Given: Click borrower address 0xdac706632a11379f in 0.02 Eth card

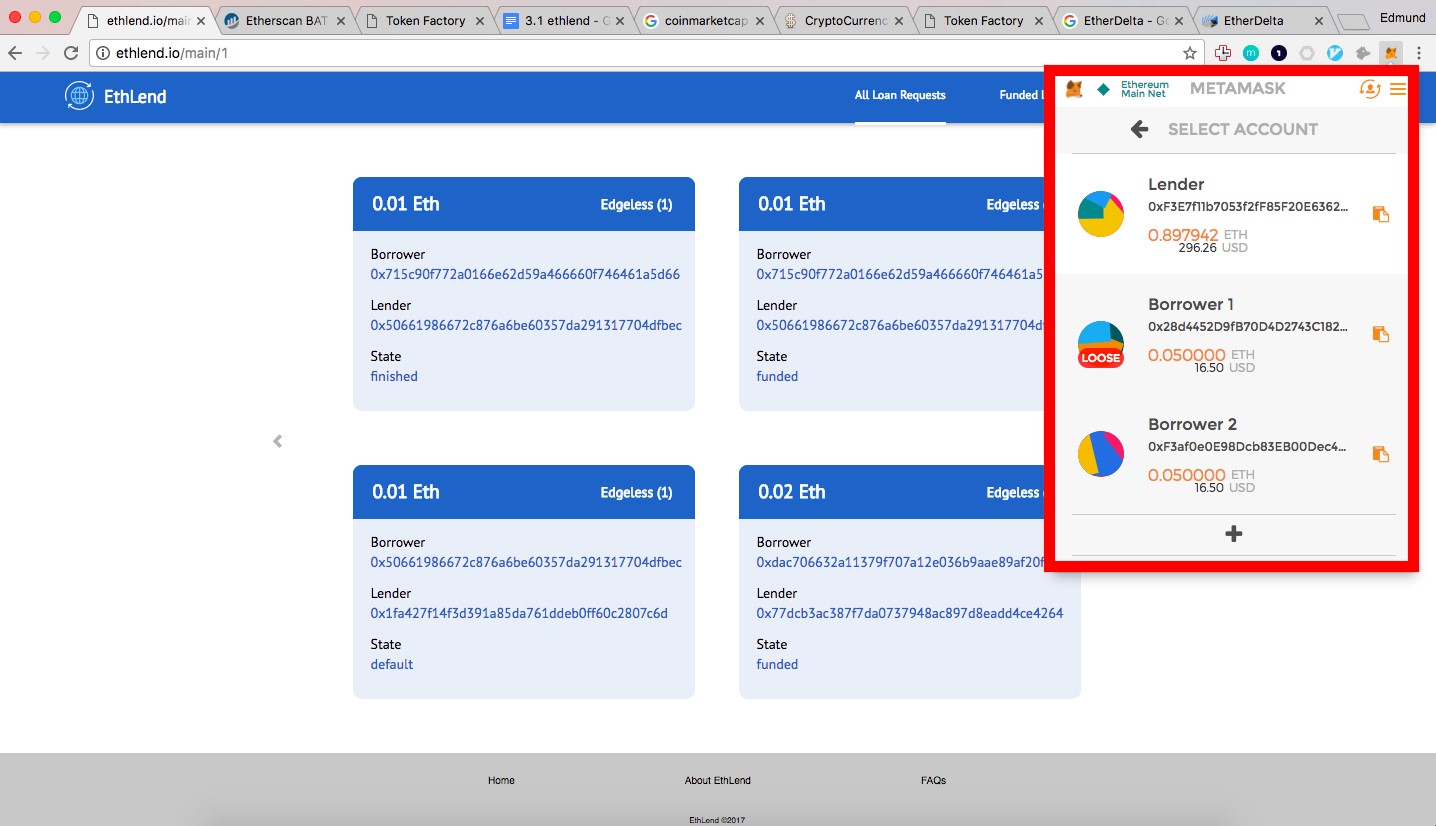Looking at the screenshot, I should (900, 562).
